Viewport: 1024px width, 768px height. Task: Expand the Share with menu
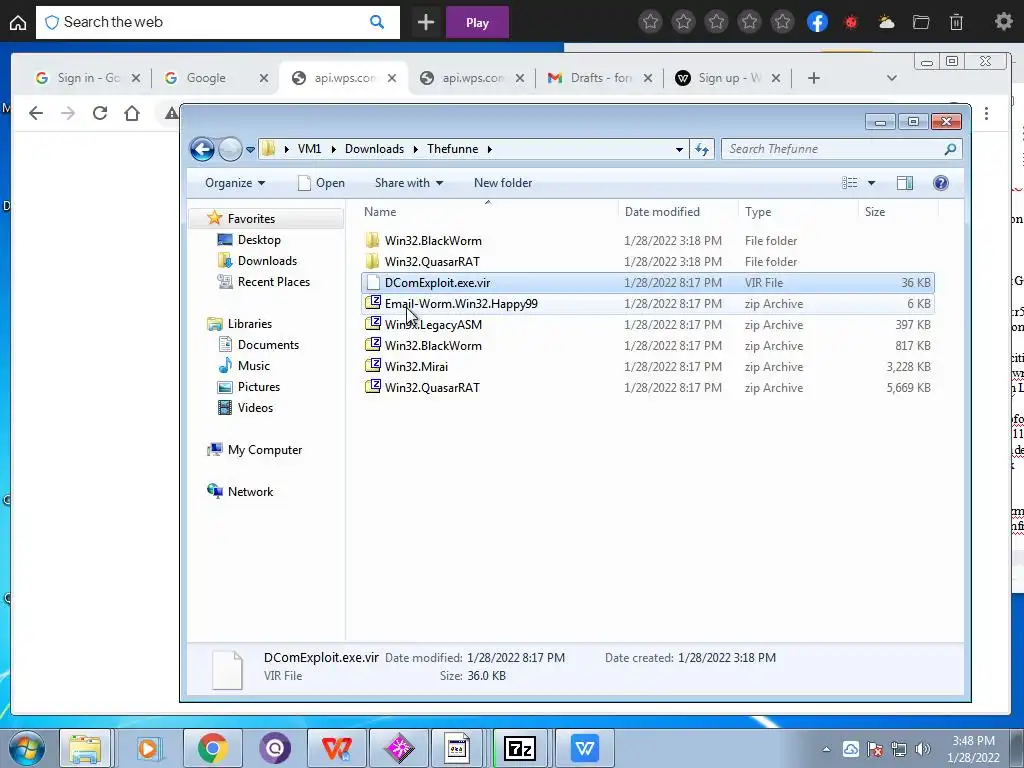[409, 183]
